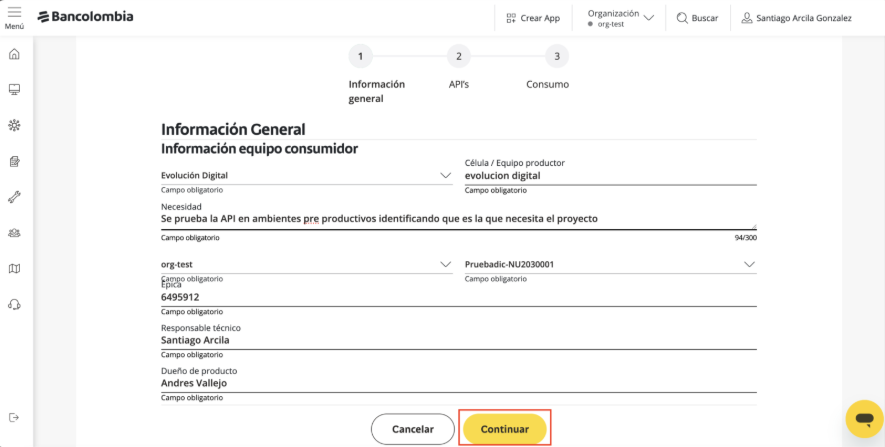Click the logout icon at sidebar bottom

[x=14, y=417]
